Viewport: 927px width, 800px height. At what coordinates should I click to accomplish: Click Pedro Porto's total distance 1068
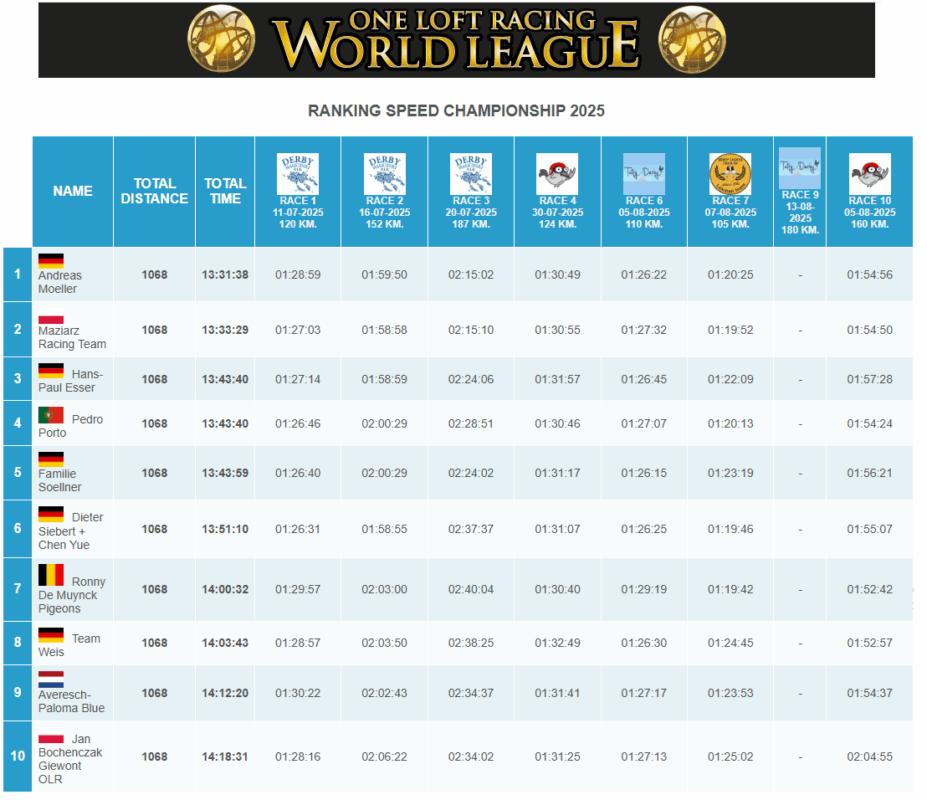tap(154, 423)
